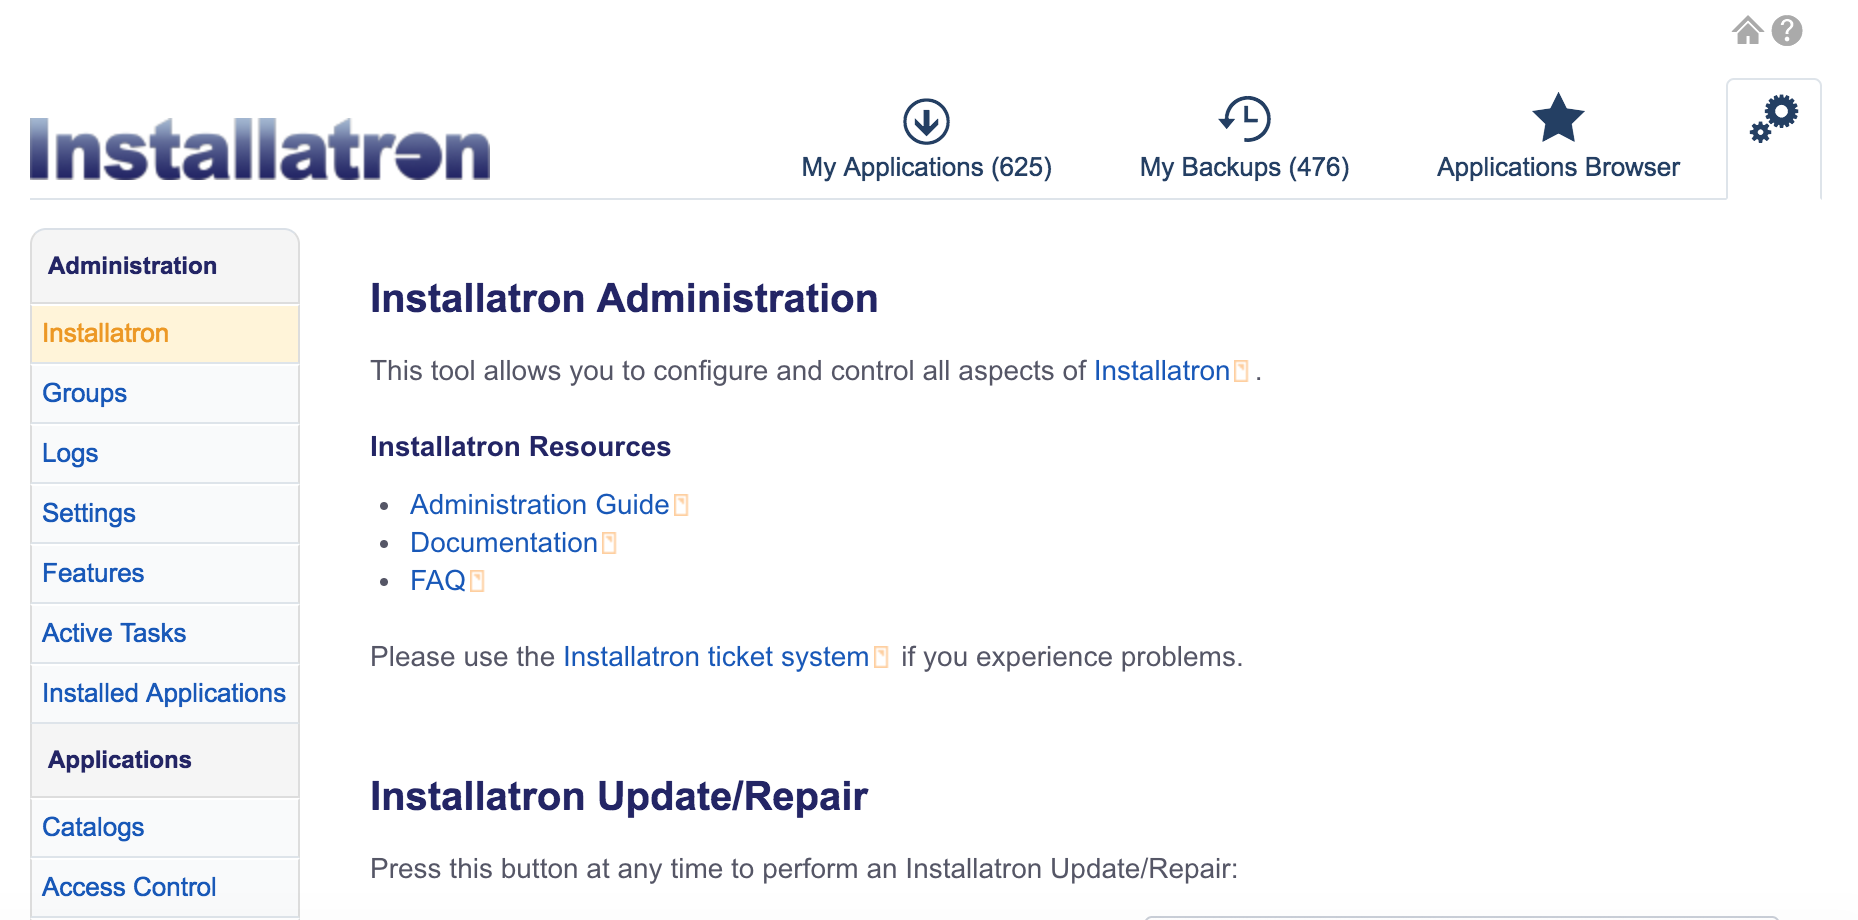Click the Installatron logo
Screen dimensions: 1858x920
coord(260,149)
